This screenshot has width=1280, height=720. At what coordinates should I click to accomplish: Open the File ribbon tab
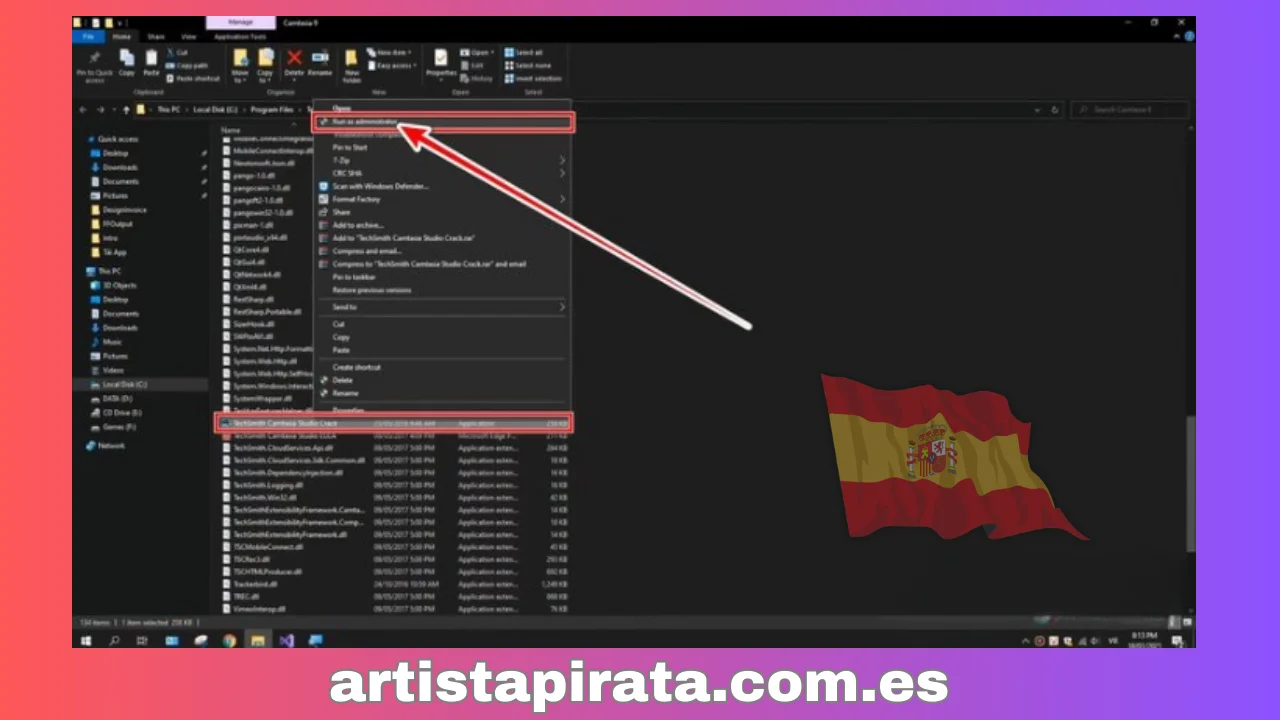point(87,36)
